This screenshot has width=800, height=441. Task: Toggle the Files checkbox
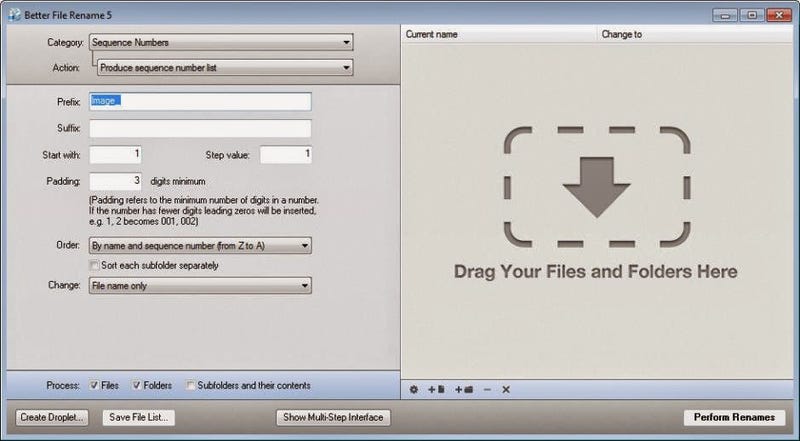pyautogui.click(x=94, y=385)
